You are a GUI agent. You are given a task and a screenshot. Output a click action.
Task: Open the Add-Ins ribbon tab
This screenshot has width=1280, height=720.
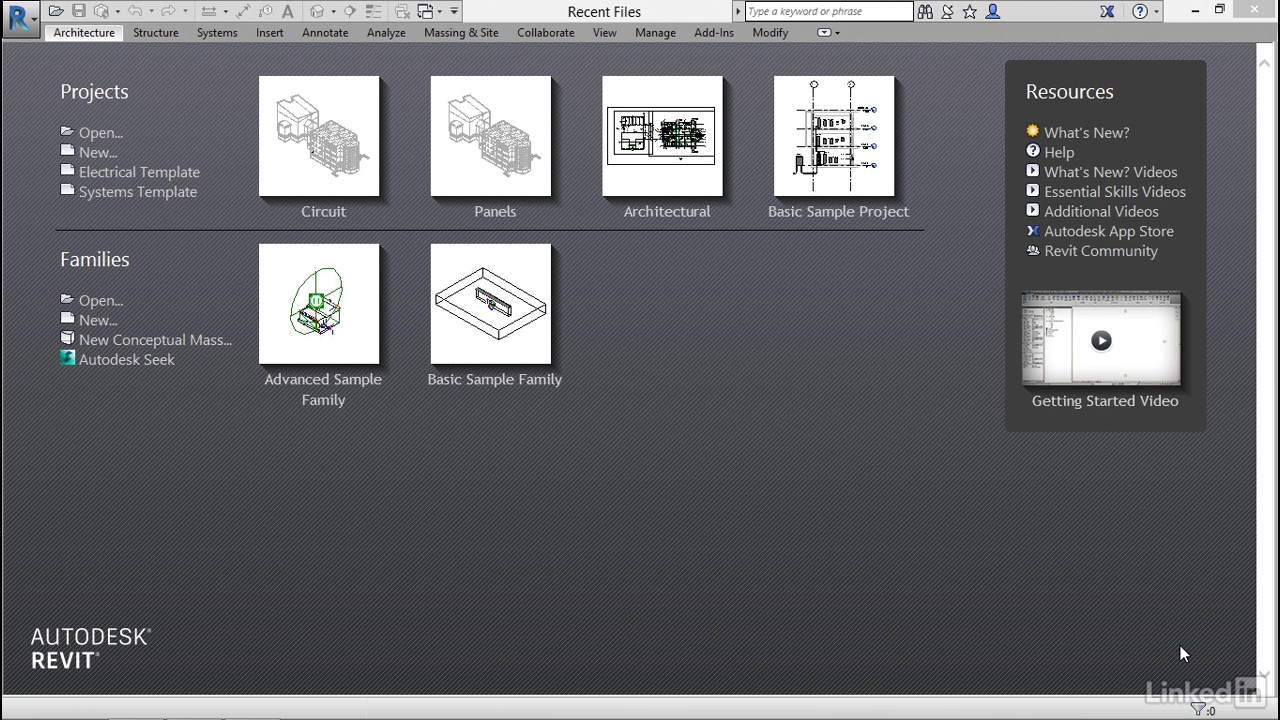point(714,33)
